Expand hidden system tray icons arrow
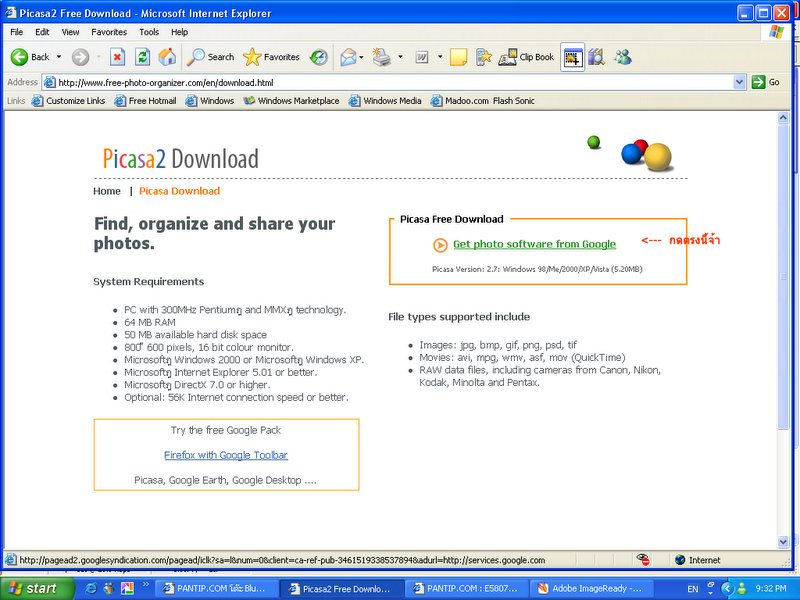Screen dimensions: 800x600 tap(727, 589)
